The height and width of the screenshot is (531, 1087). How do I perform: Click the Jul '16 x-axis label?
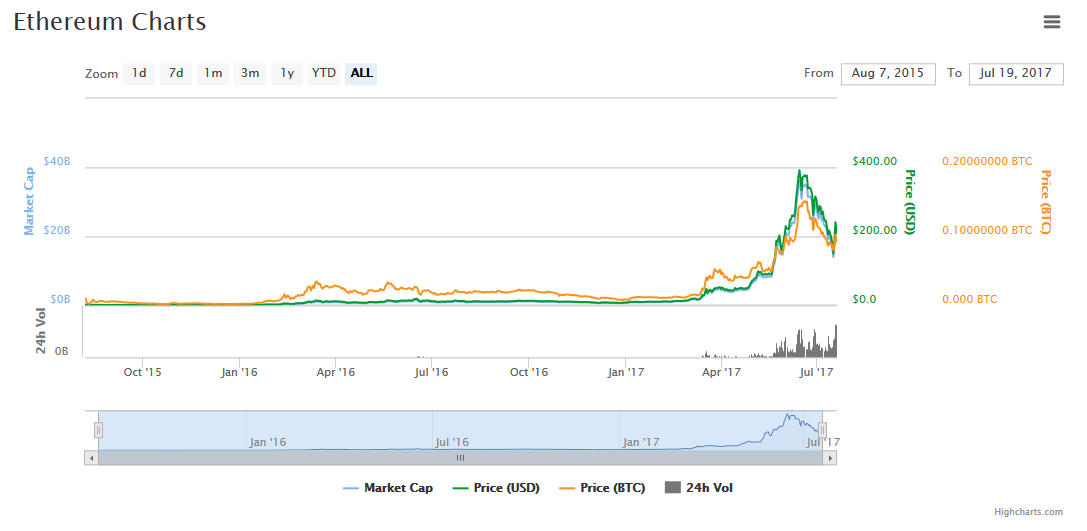[x=431, y=372]
